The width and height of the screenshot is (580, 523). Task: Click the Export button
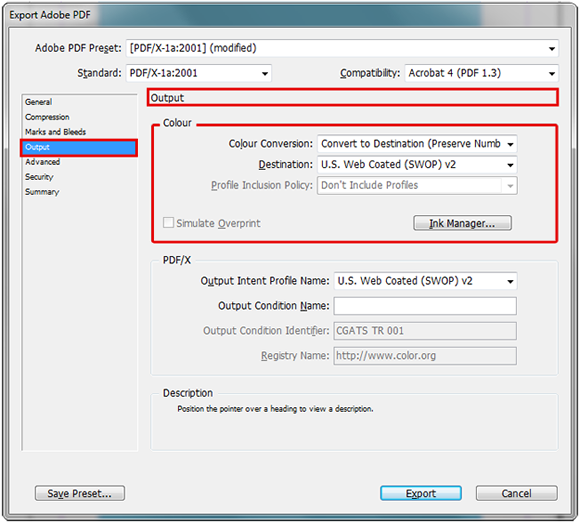[421, 493]
